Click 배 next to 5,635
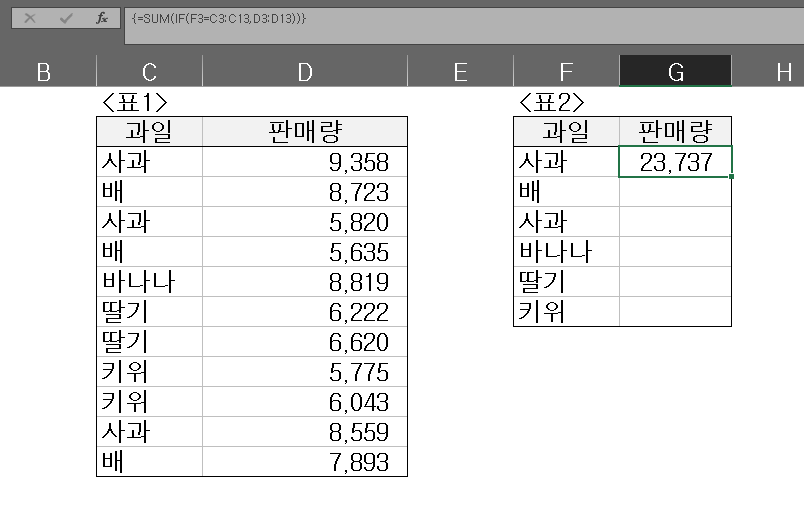 [x=149, y=252]
